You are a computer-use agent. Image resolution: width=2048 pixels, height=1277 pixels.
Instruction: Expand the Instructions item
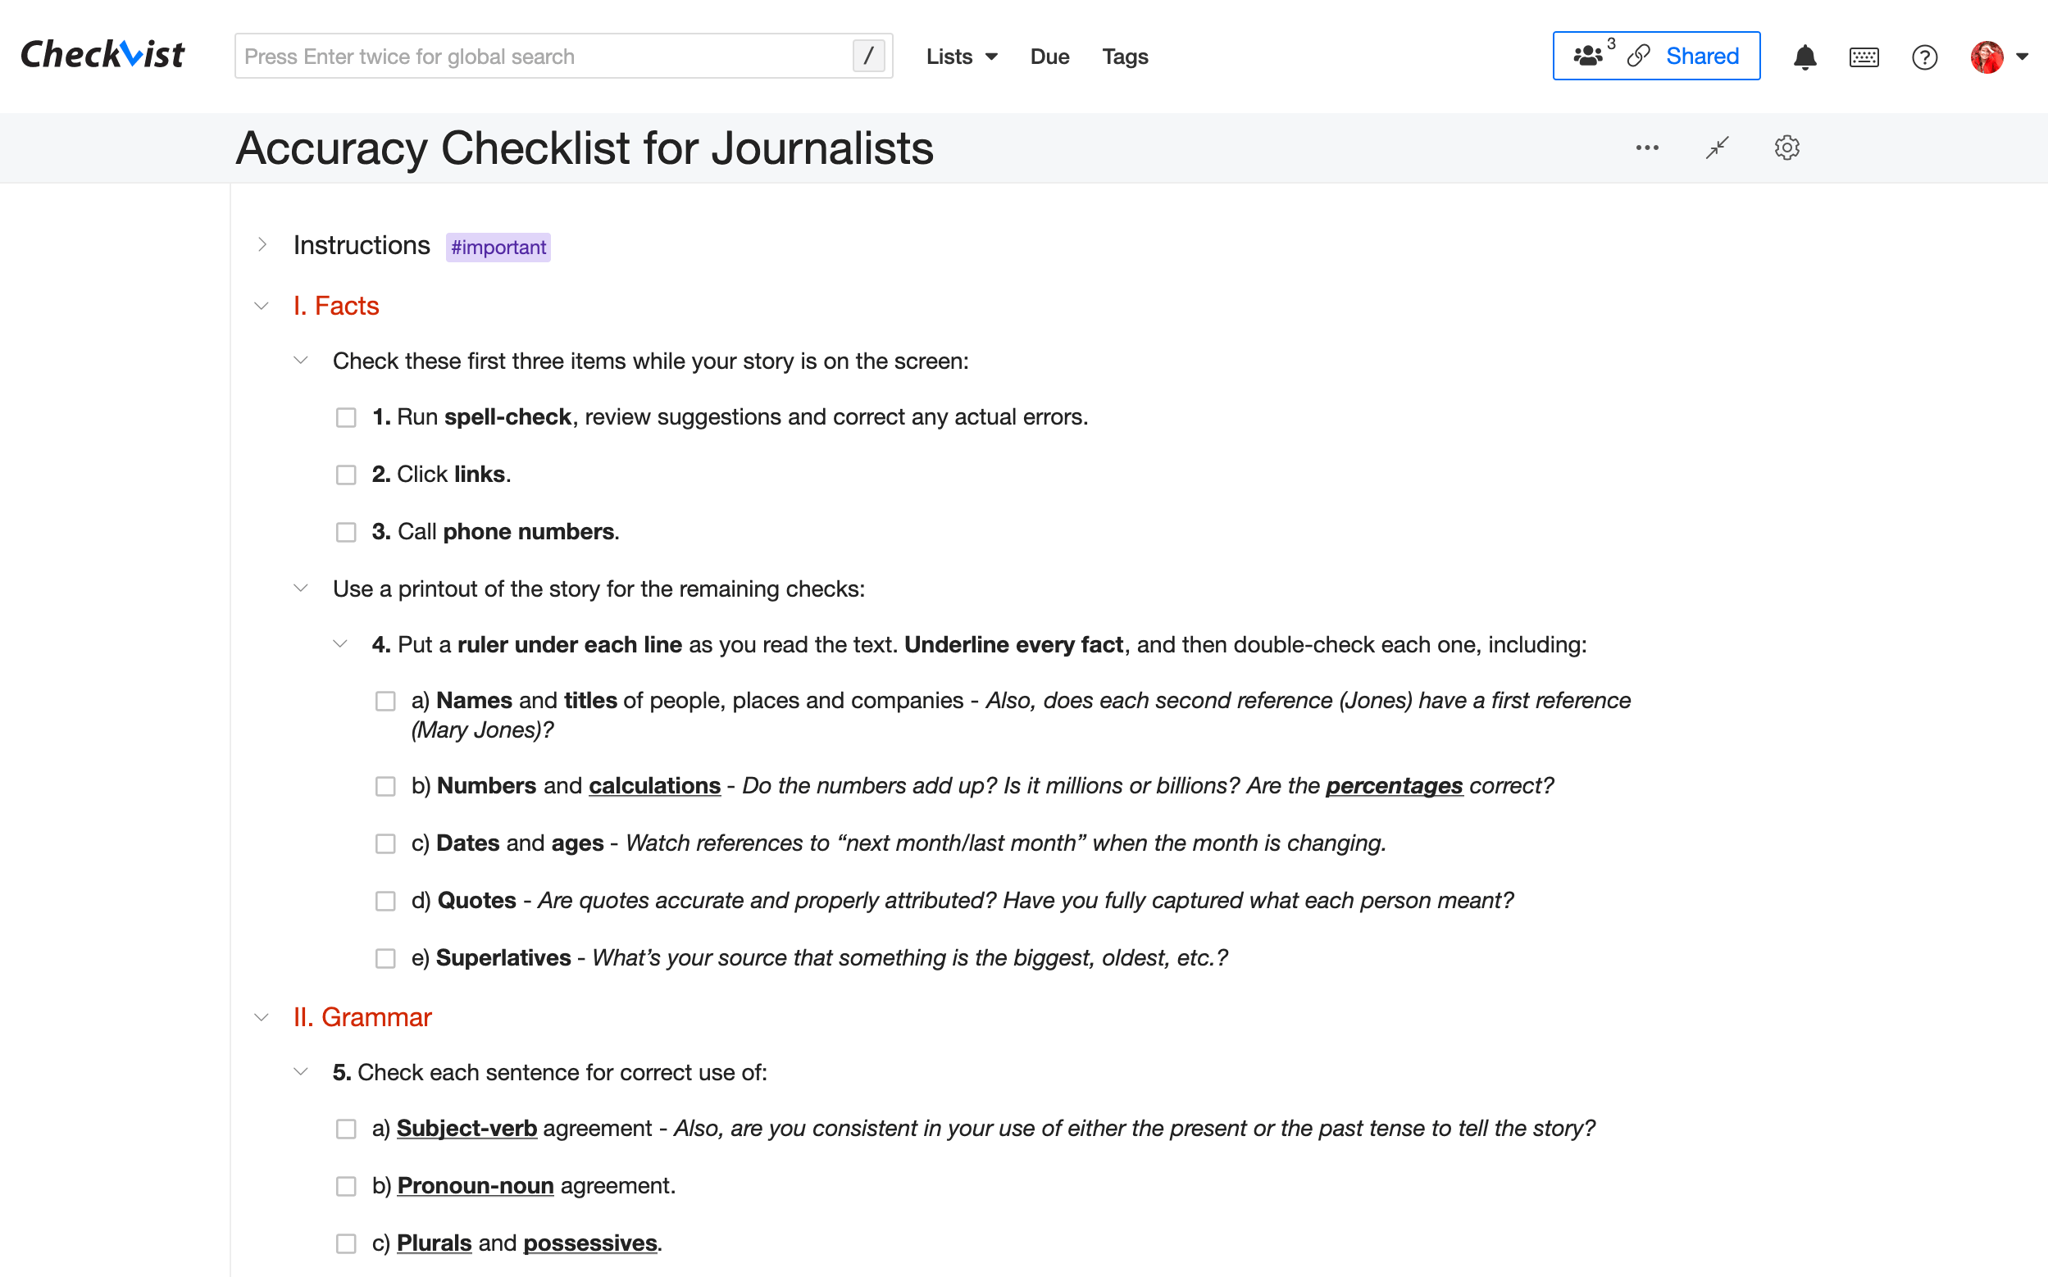[x=262, y=245]
